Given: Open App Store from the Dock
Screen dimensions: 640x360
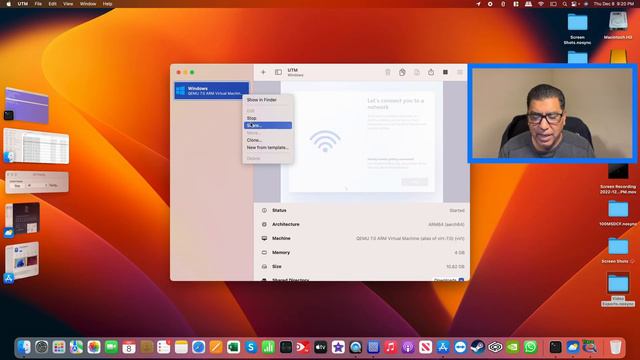Looking at the screenshot, I should [443, 347].
